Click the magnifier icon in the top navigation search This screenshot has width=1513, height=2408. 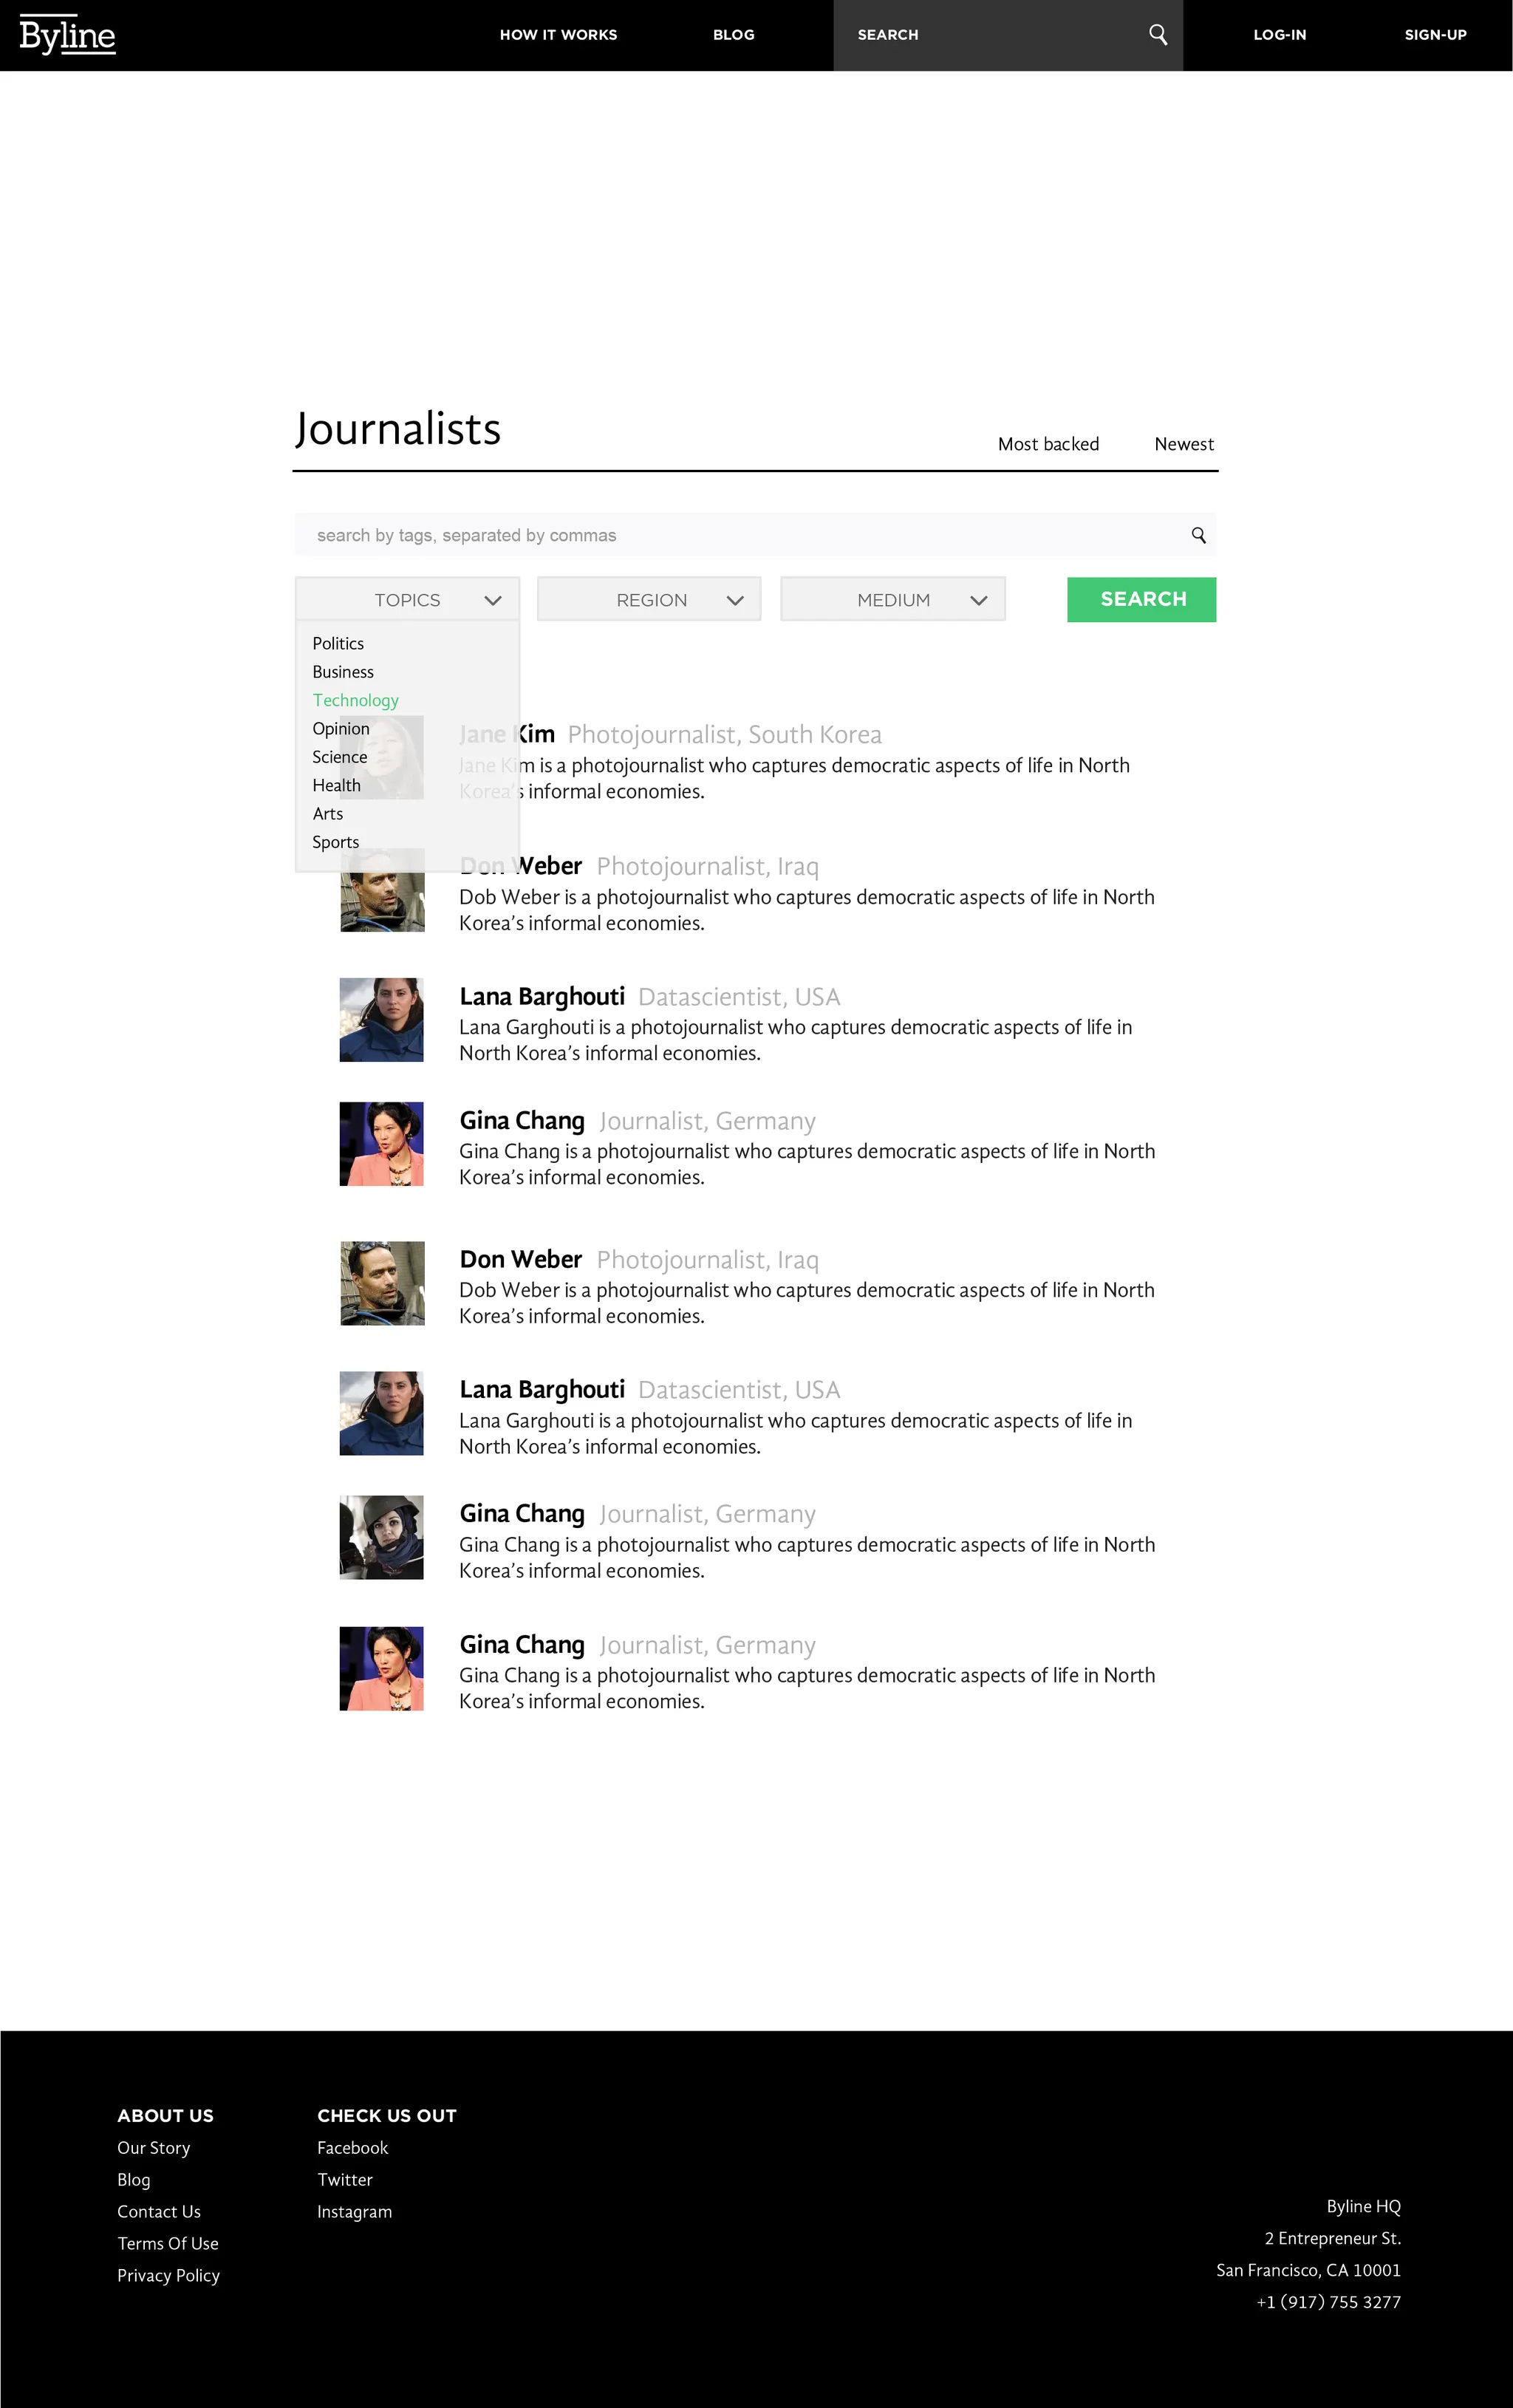point(1157,35)
